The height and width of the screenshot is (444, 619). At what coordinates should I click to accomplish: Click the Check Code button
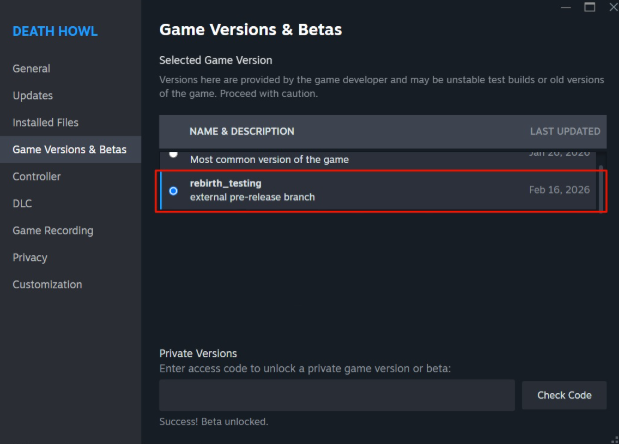coord(564,395)
